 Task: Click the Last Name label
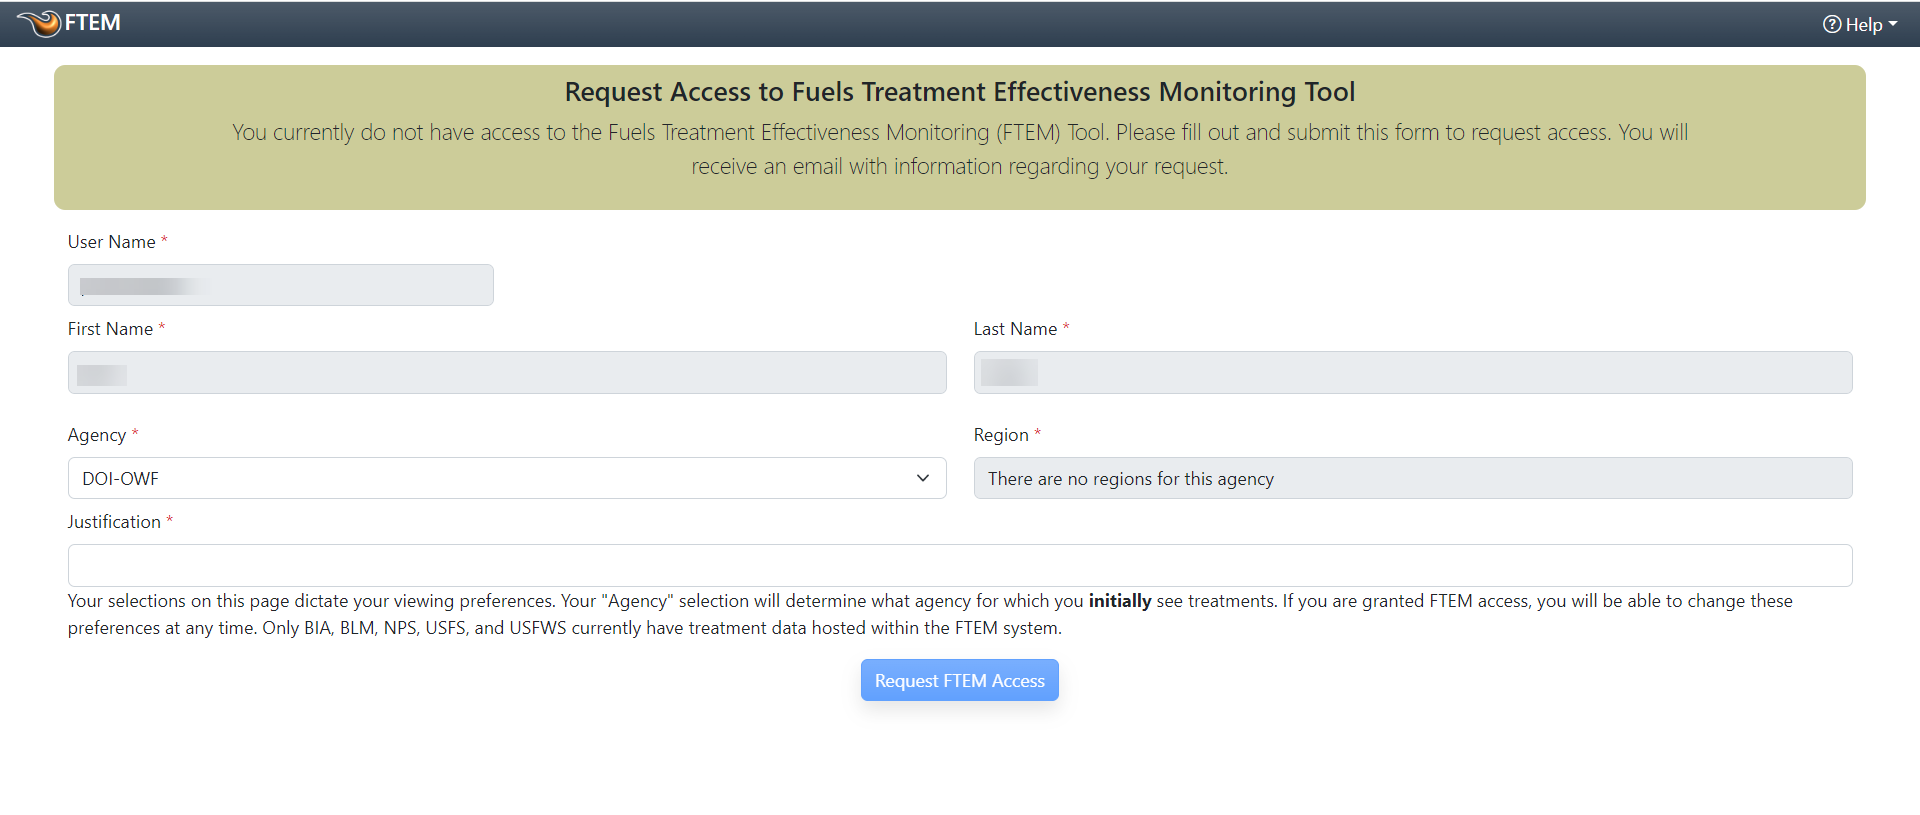point(1015,329)
